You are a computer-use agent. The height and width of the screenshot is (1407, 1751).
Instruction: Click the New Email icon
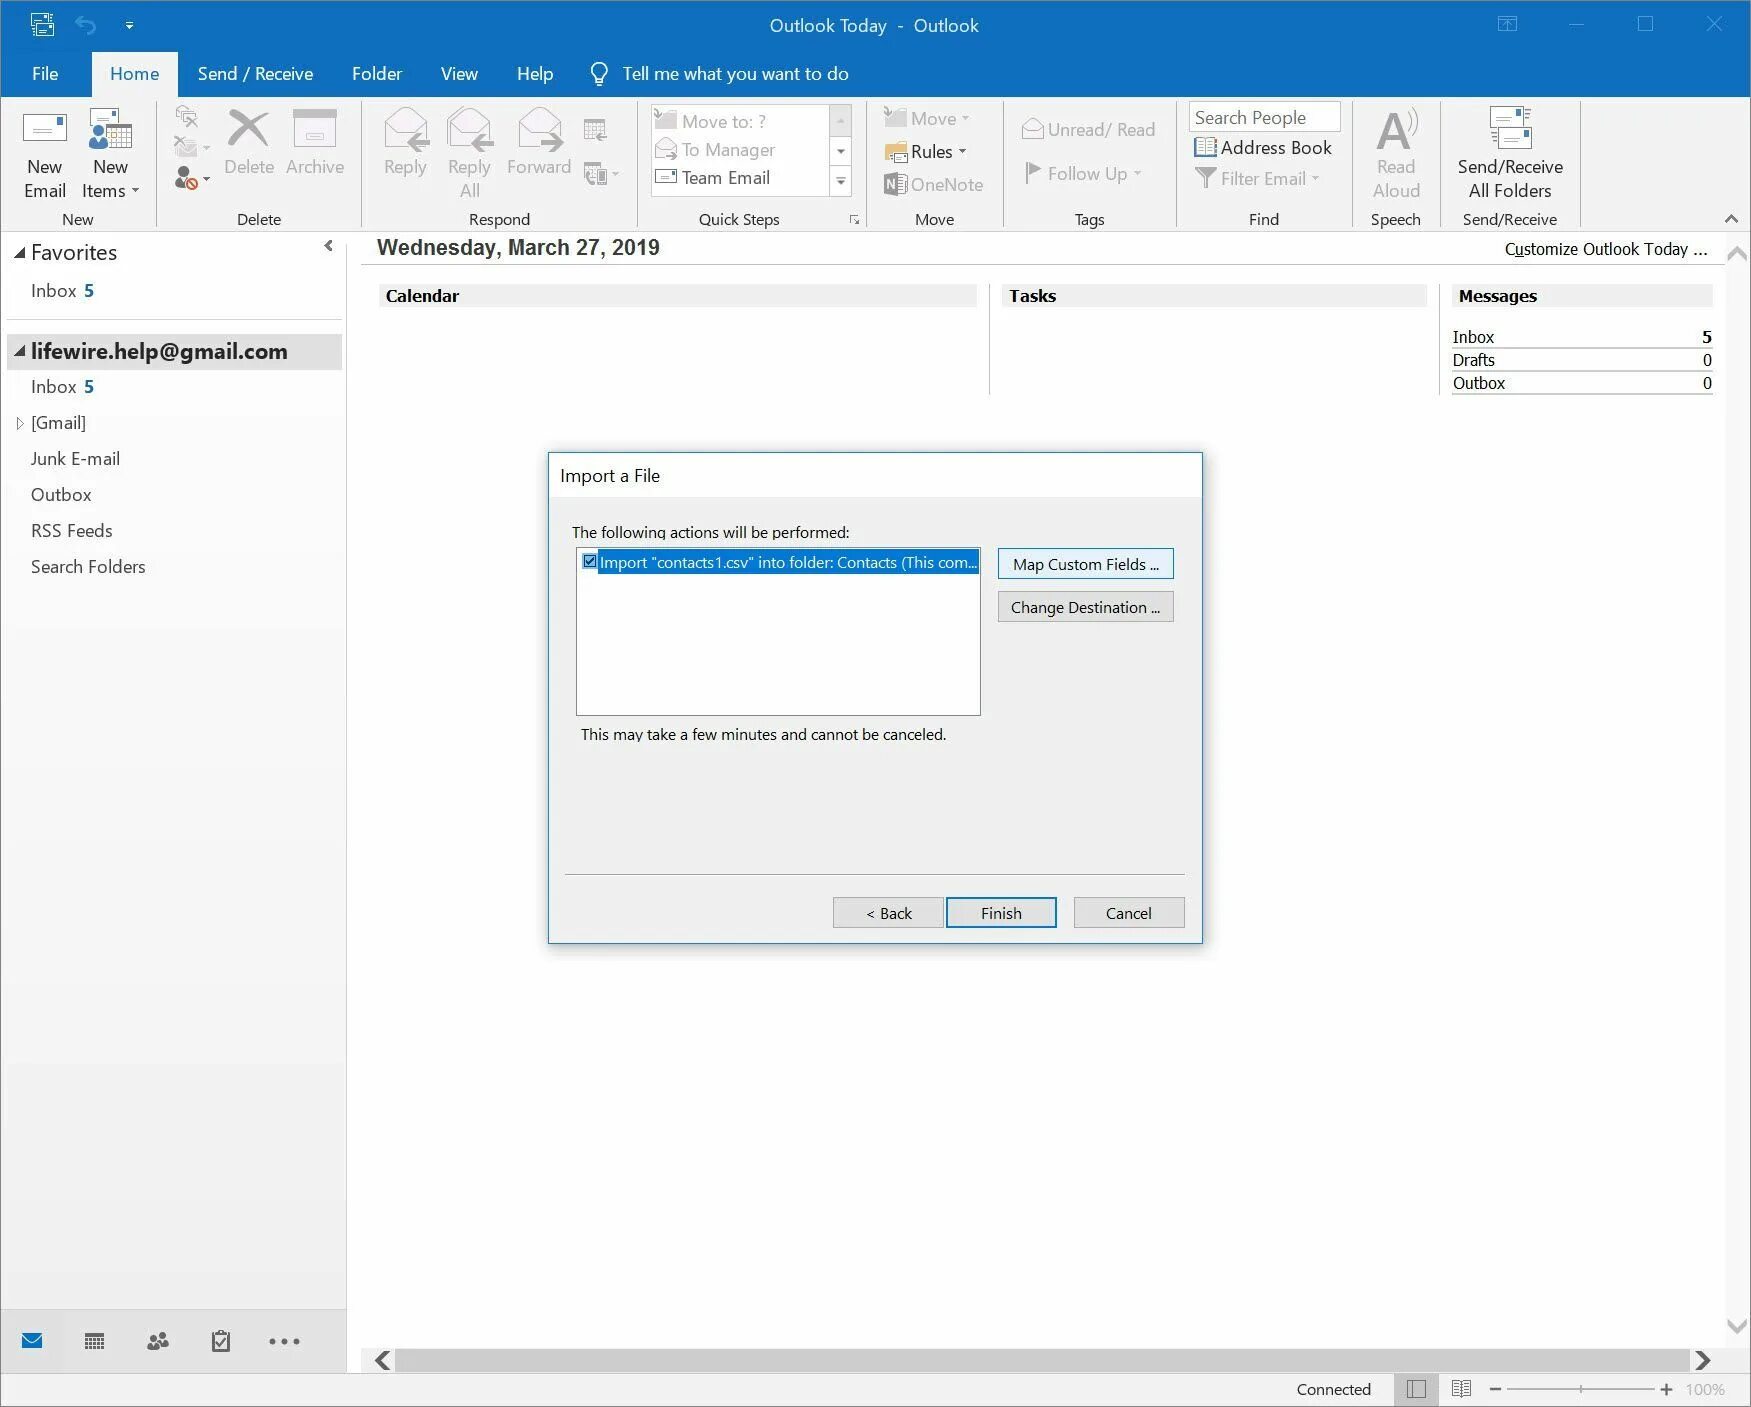(x=45, y=154)
